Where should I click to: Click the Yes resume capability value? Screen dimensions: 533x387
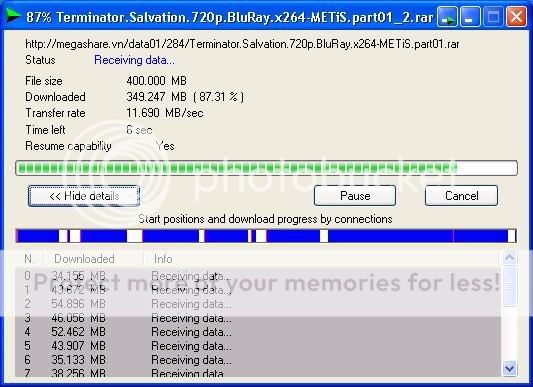pyautogui.click(x=165, y=146)
